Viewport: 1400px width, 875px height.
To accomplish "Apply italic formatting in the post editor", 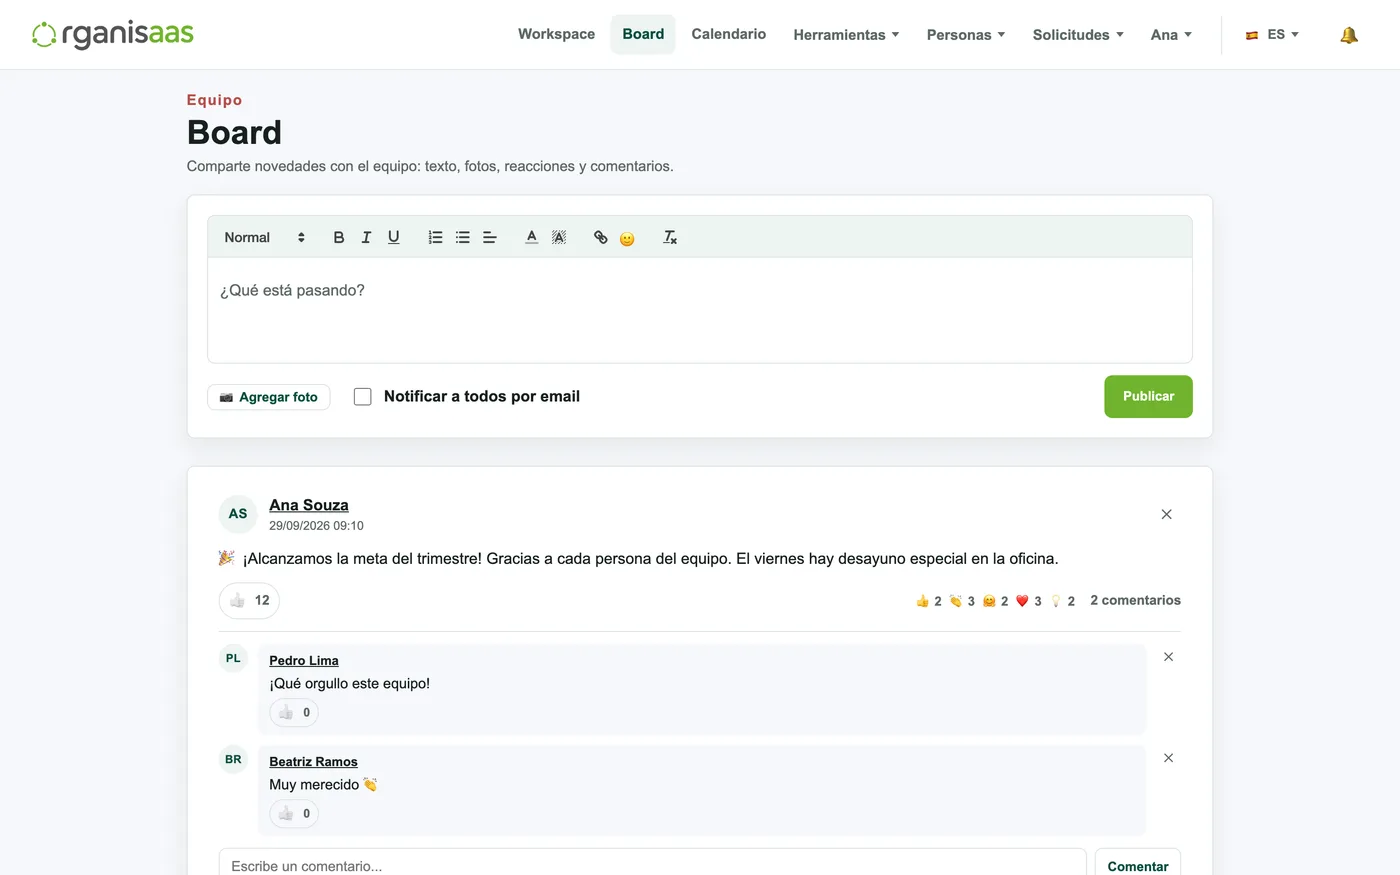I will (366, 238).
